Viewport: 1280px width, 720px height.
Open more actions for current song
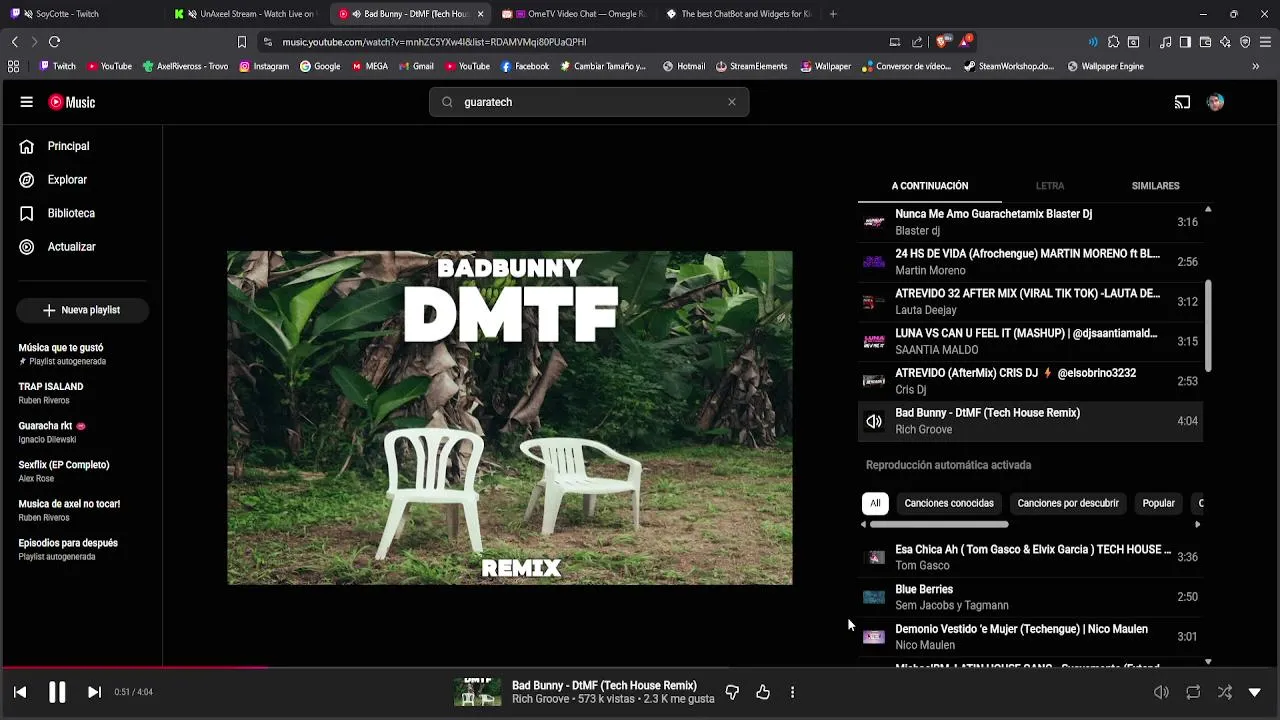point(792,692)
